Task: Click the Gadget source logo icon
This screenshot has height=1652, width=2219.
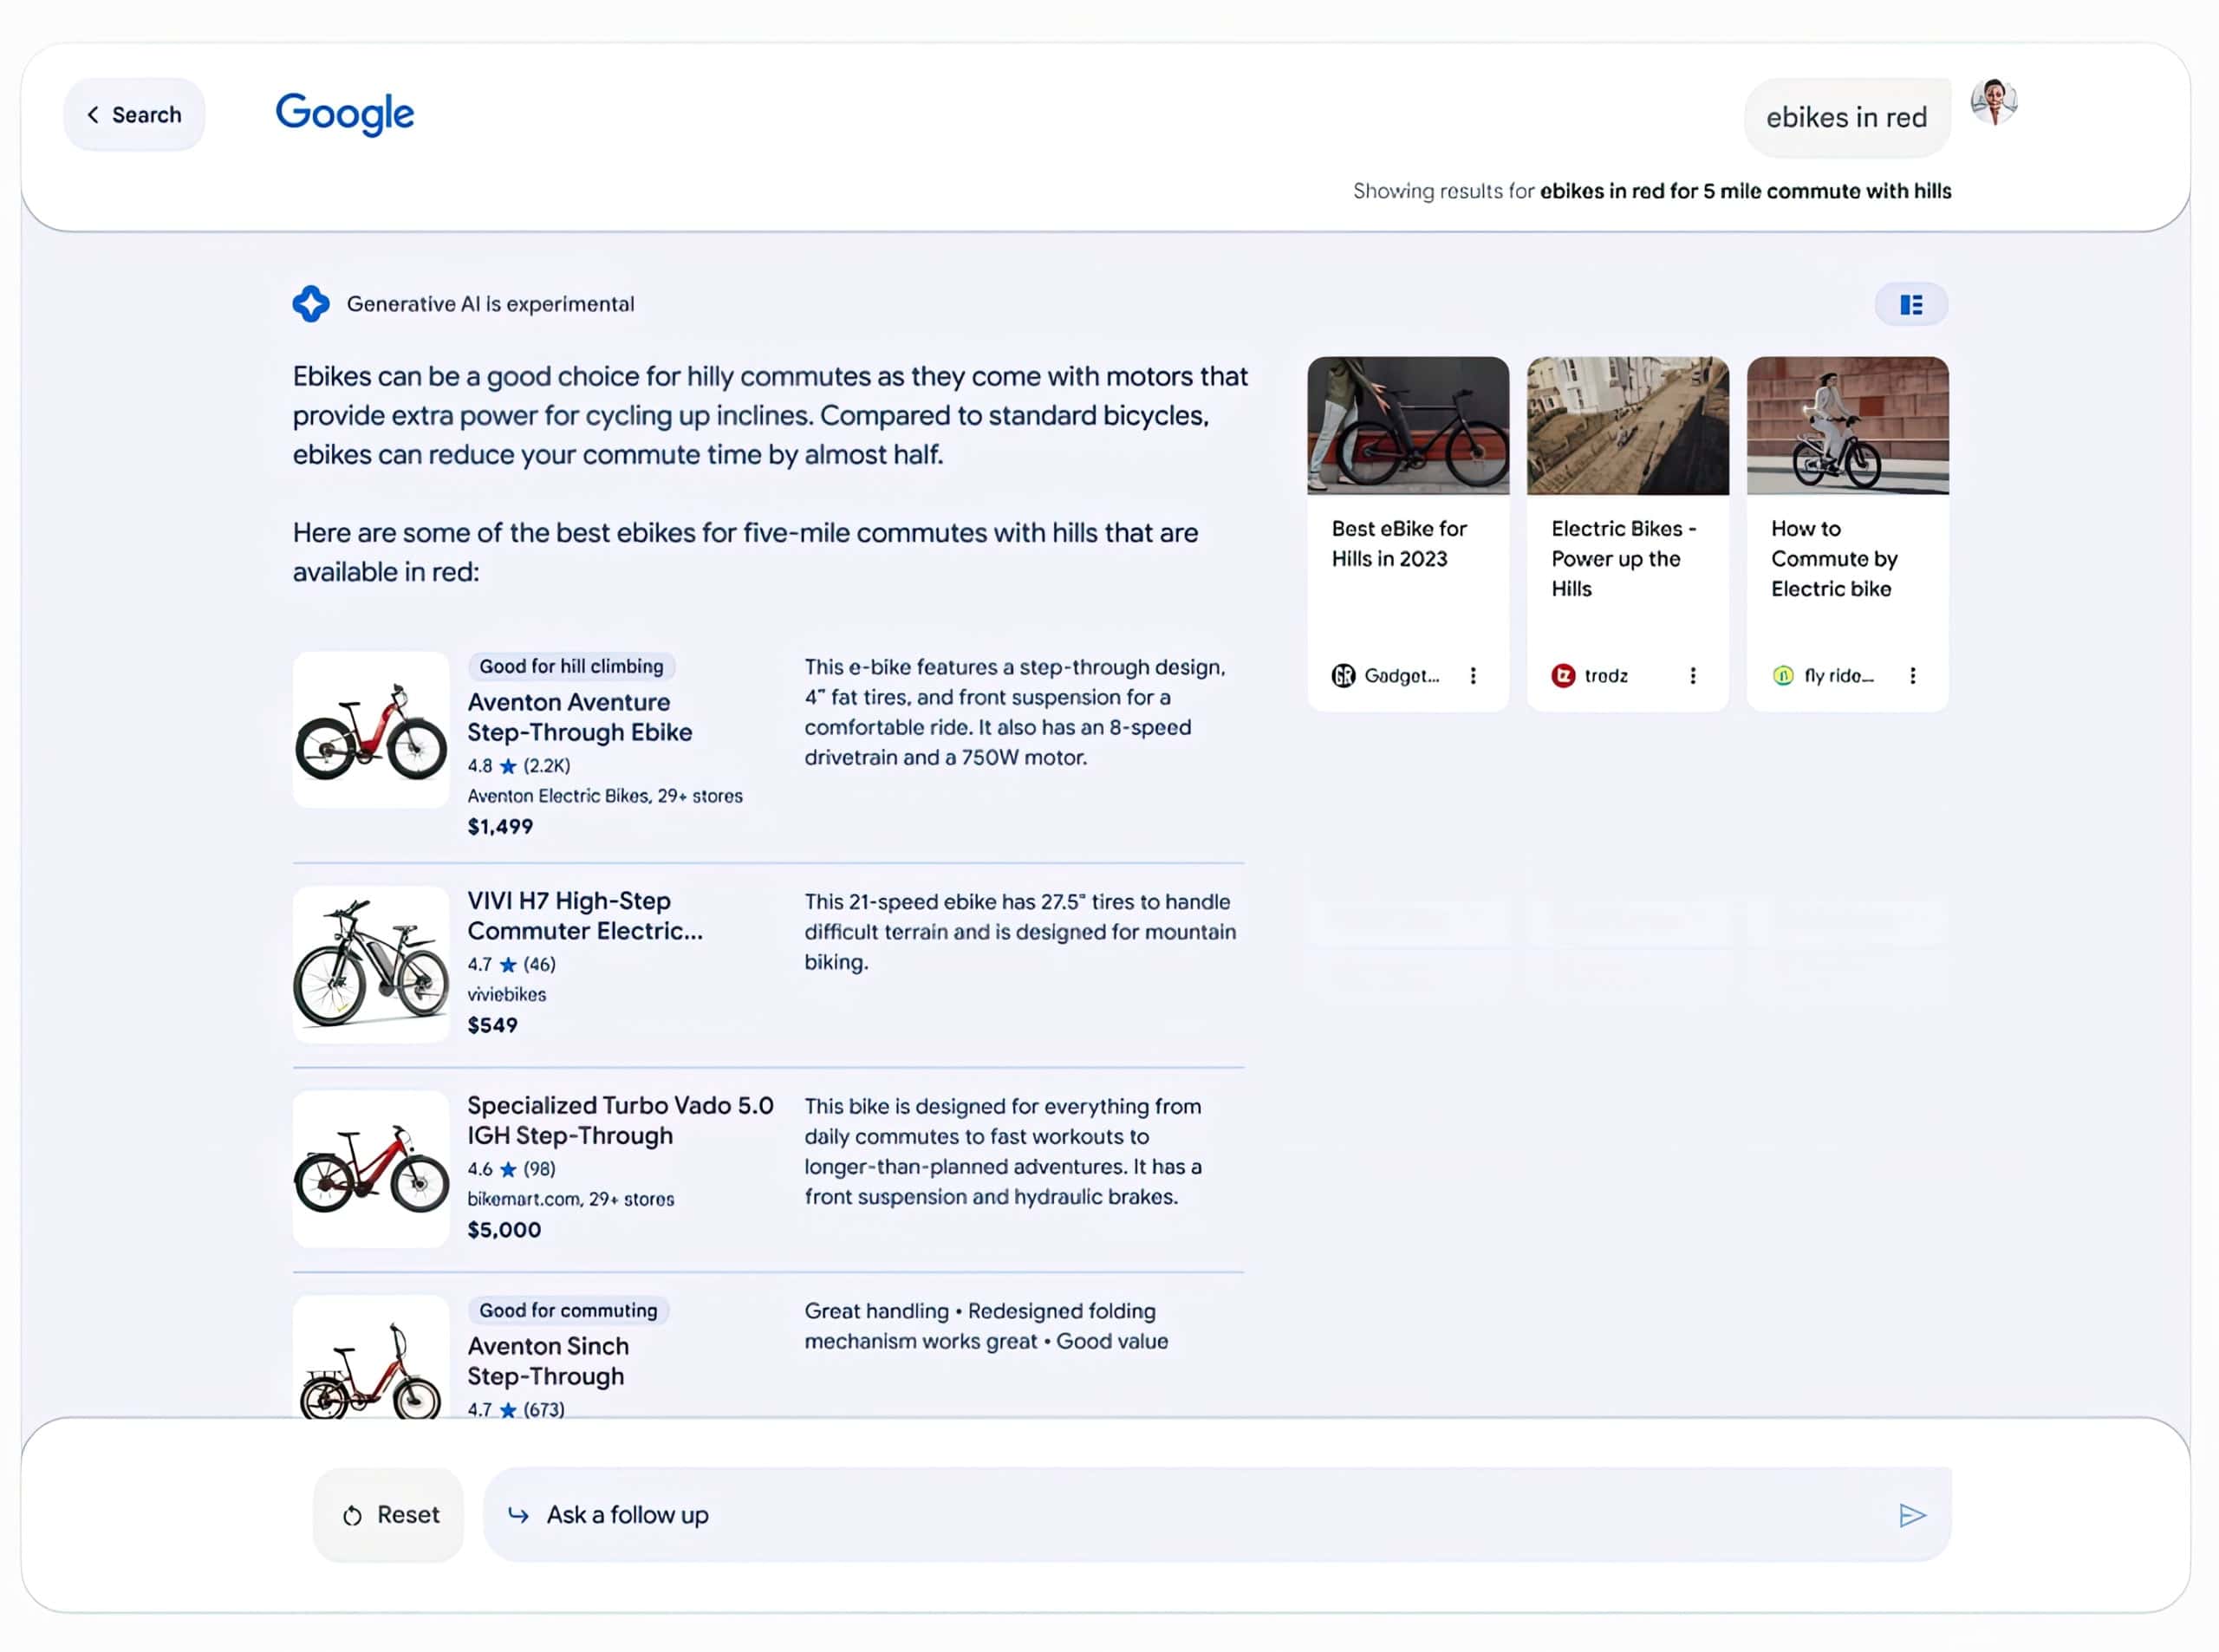Action: pos(1343,676)
